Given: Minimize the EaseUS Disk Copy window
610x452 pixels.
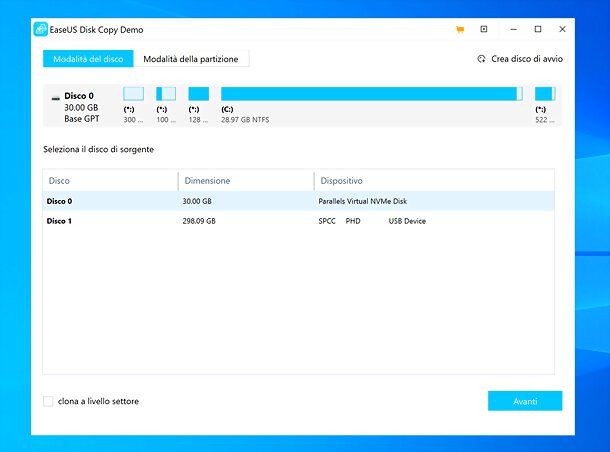Looking at the screenshot, I should point(514,29).
